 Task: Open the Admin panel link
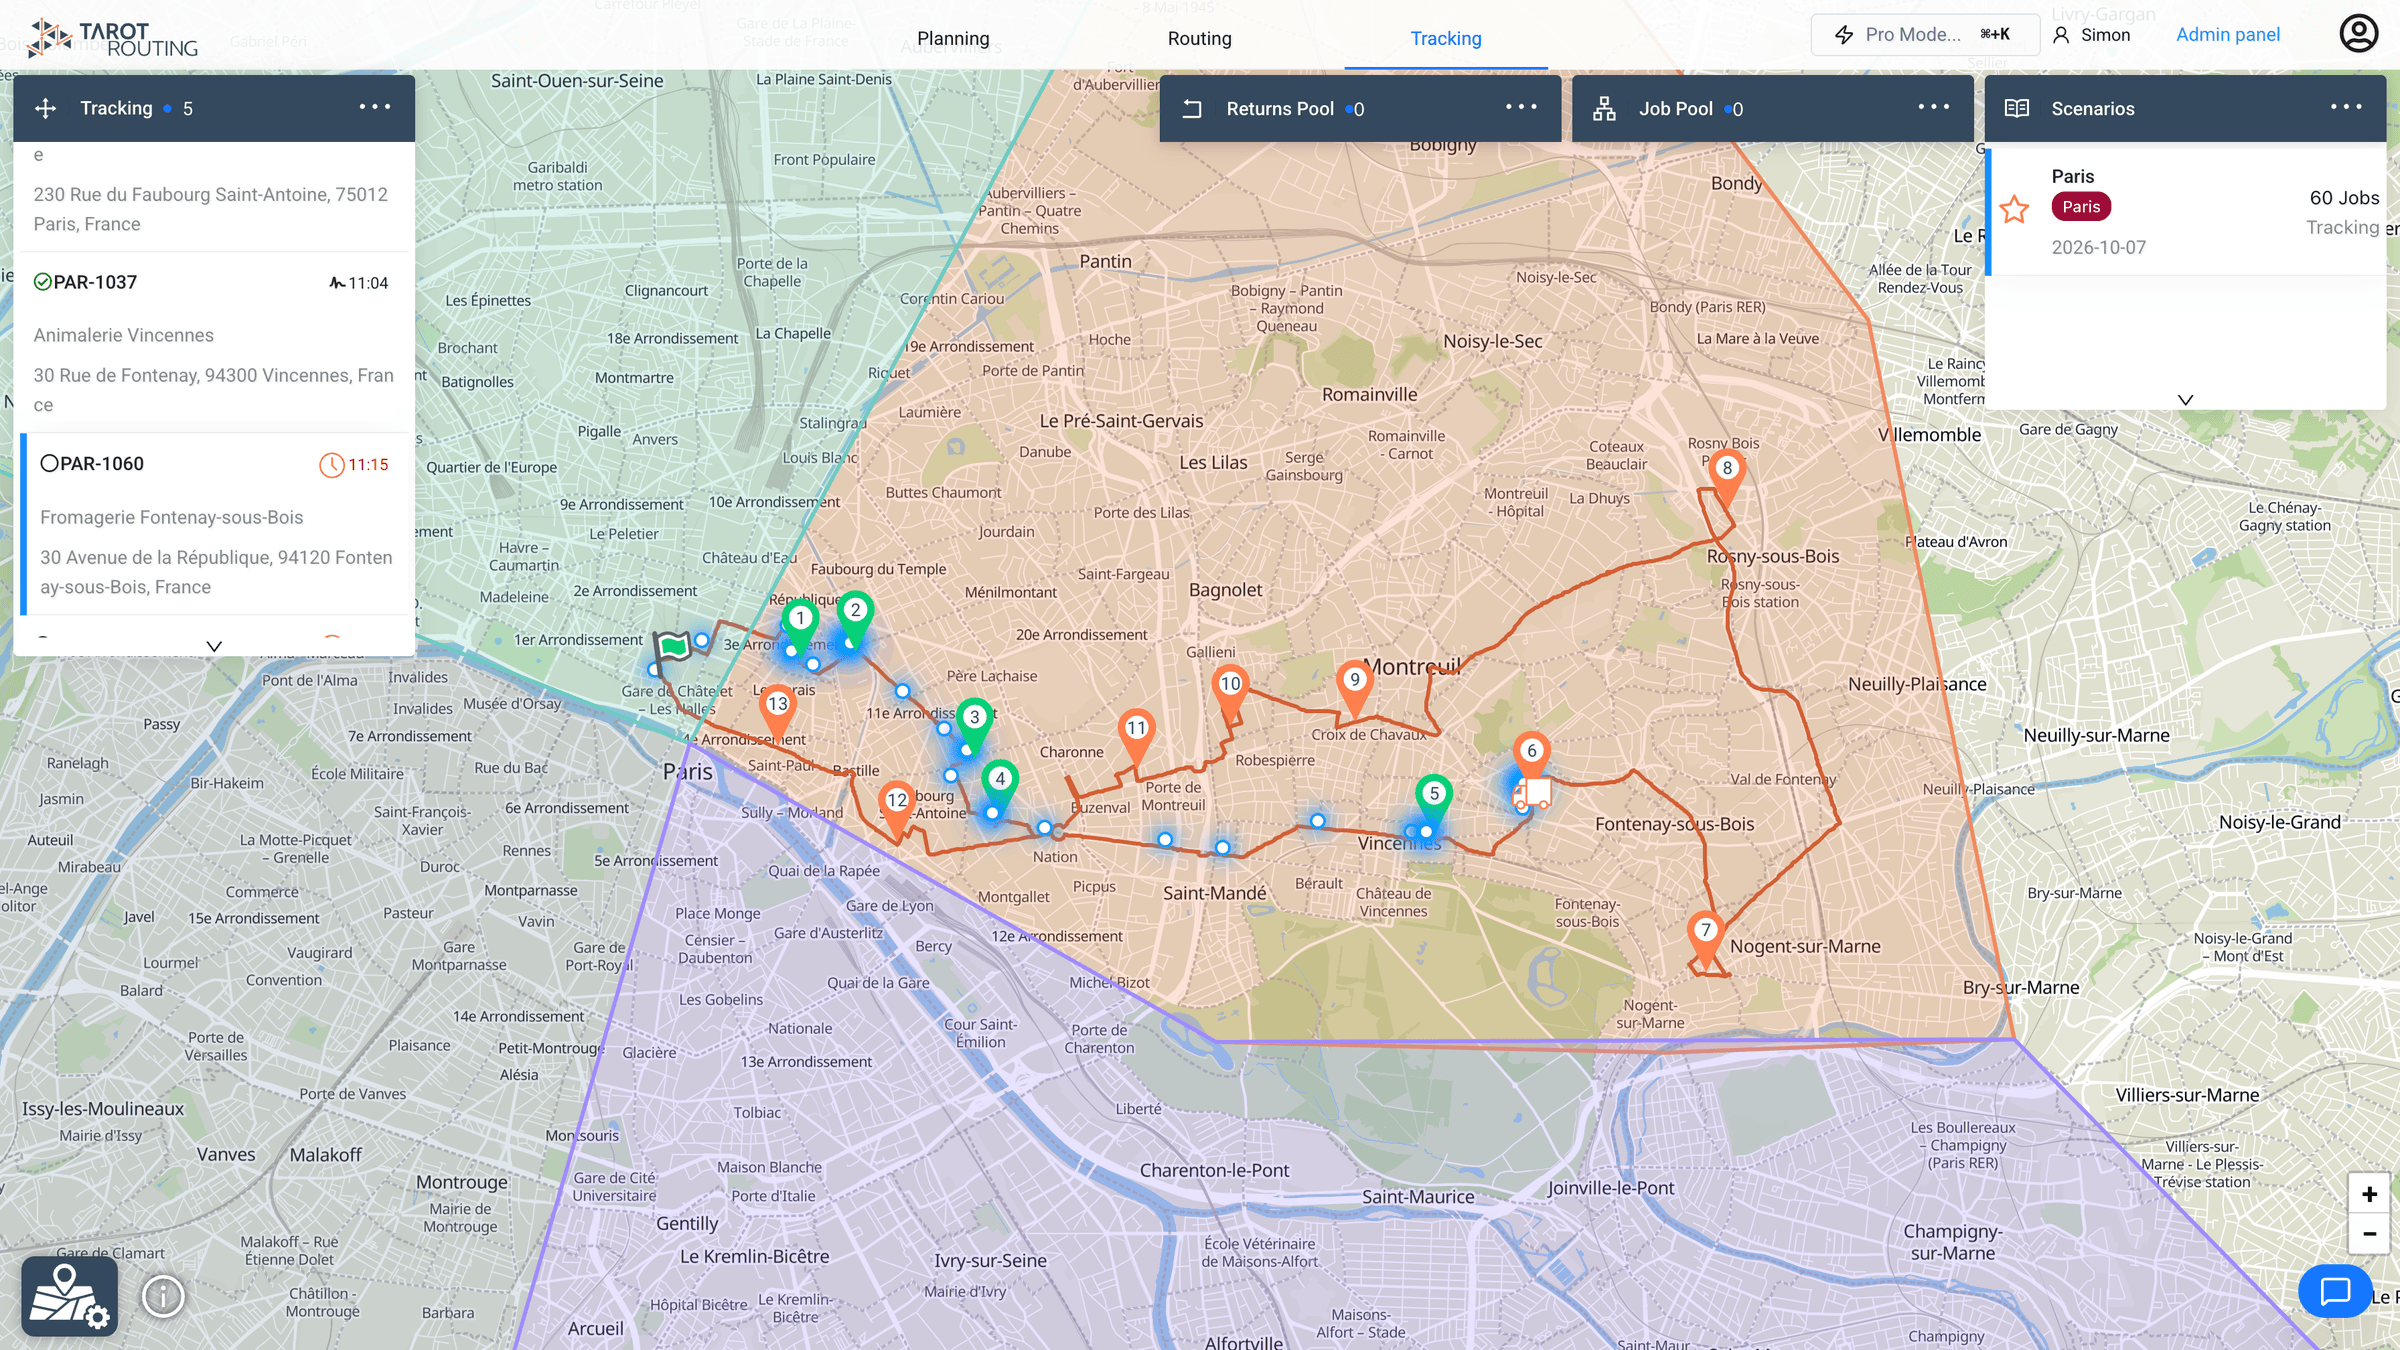pos(2228,34)
